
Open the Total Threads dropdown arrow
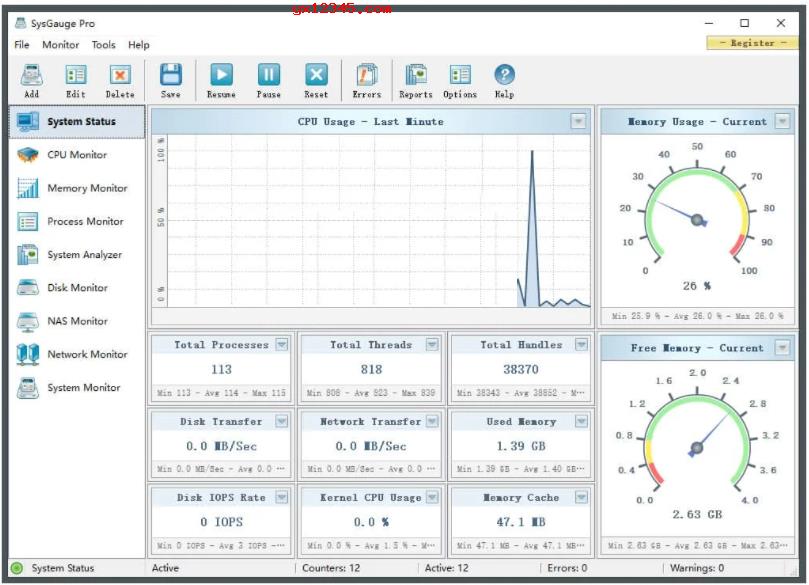432,345
